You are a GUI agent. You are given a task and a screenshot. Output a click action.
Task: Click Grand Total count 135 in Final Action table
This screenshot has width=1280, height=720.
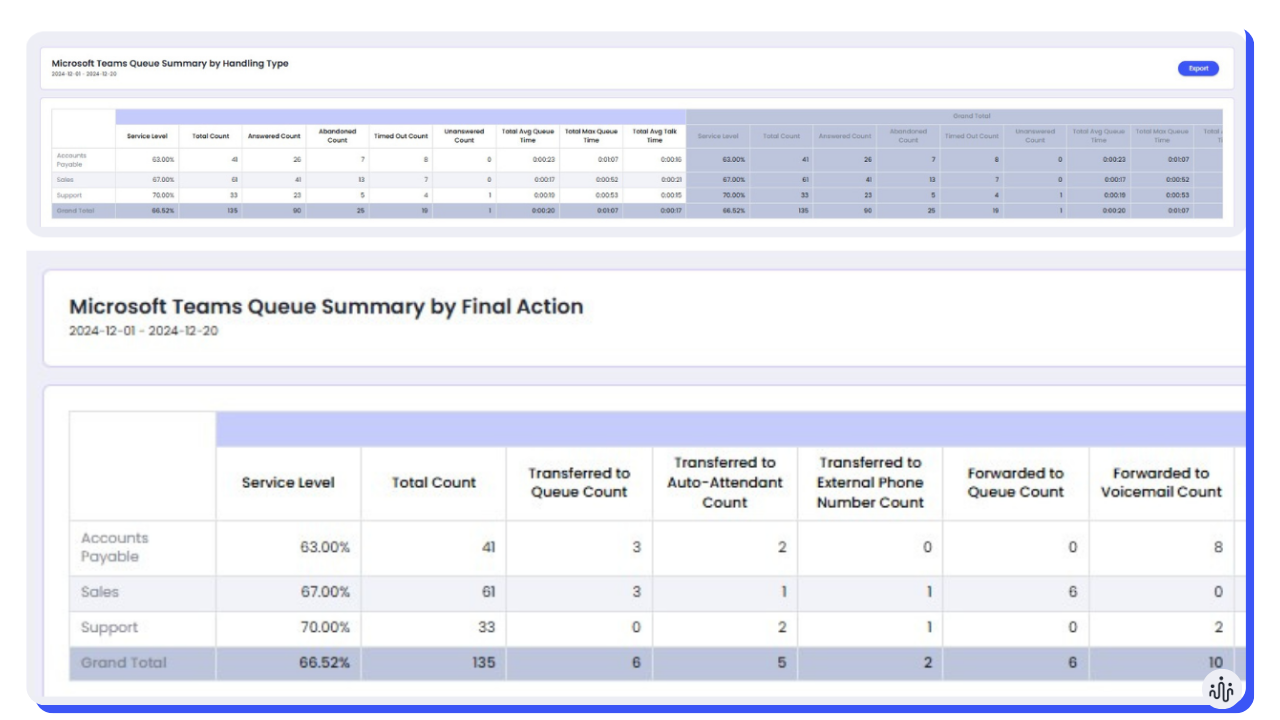[x=483, y=663]
